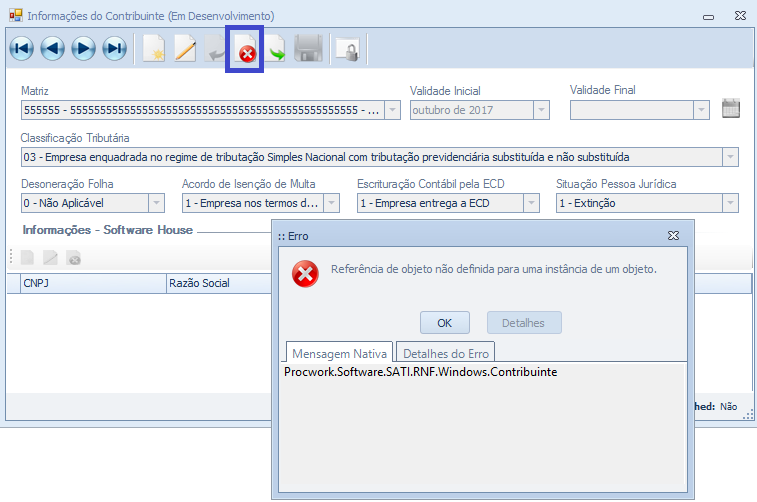Click the grayed undo arrow icon
This screenshot has height=502, width=757.
[x=215, y=48]
